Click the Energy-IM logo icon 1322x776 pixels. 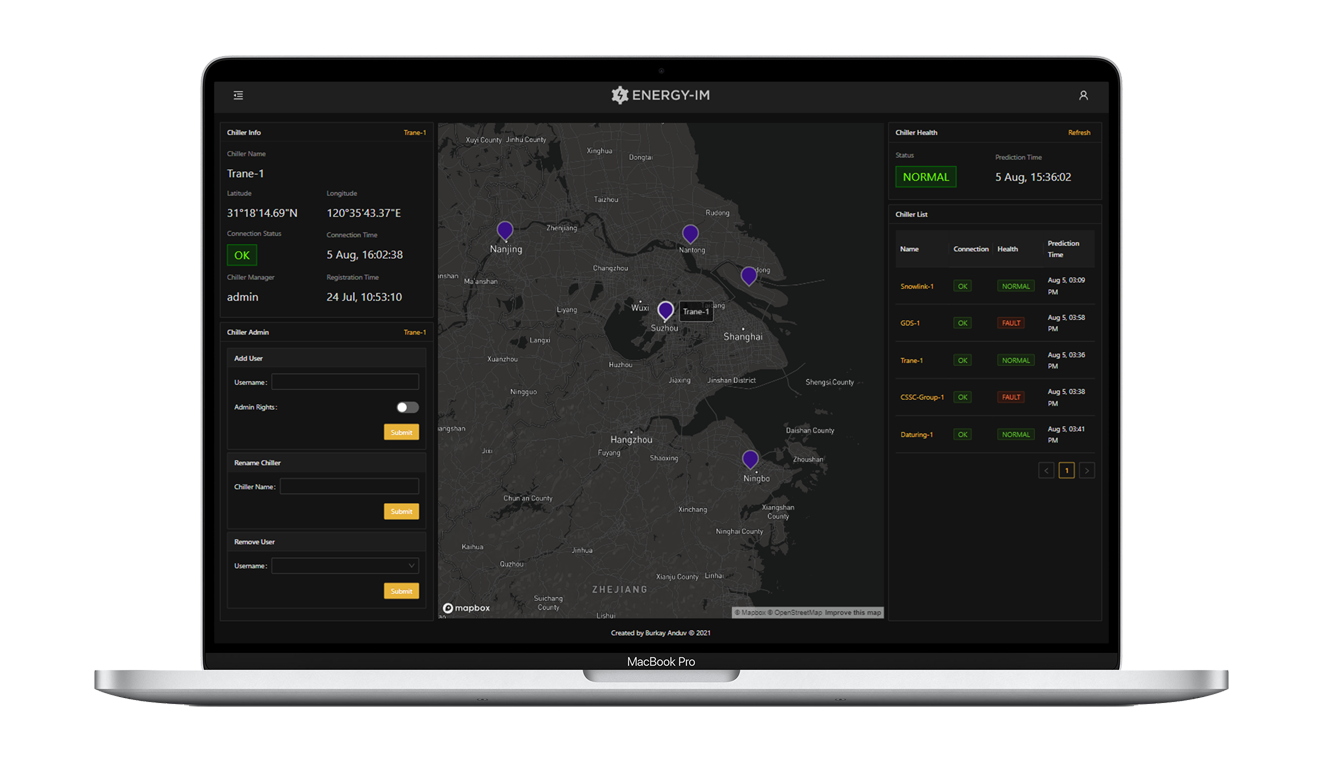[620, 95]
